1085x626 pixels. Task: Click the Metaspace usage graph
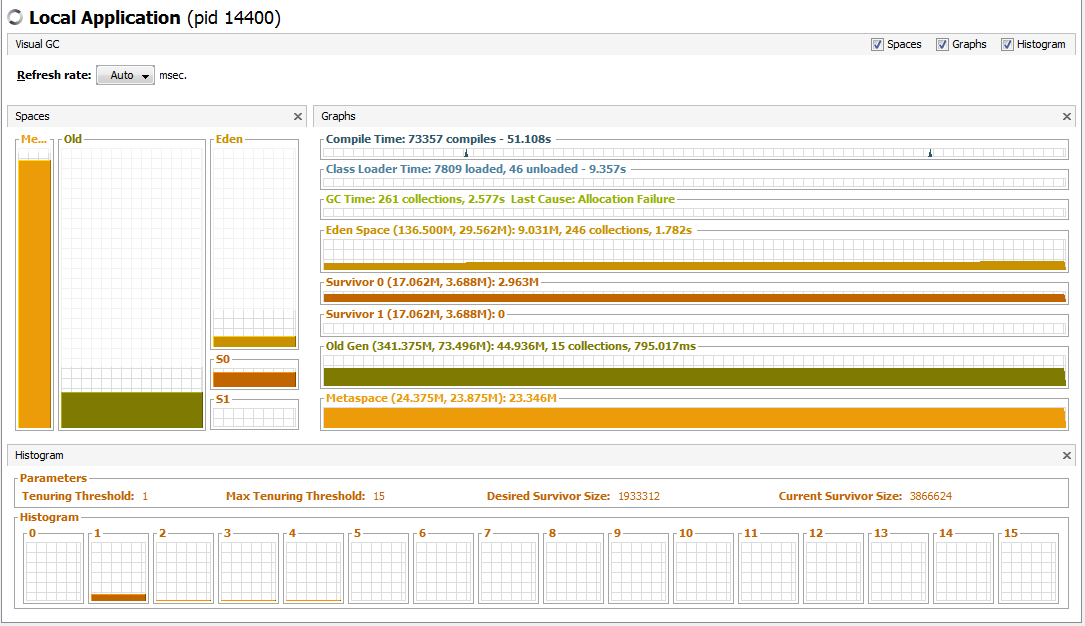[x=694, y=418]
